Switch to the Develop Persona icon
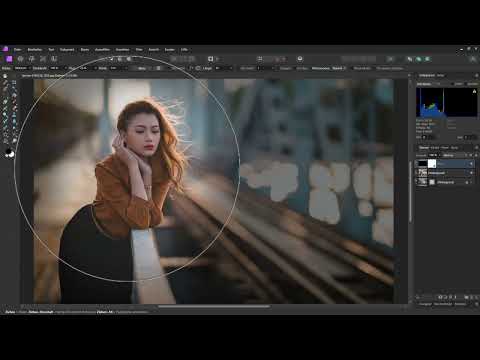The image size is (480, 360). (x=32, y=59)
